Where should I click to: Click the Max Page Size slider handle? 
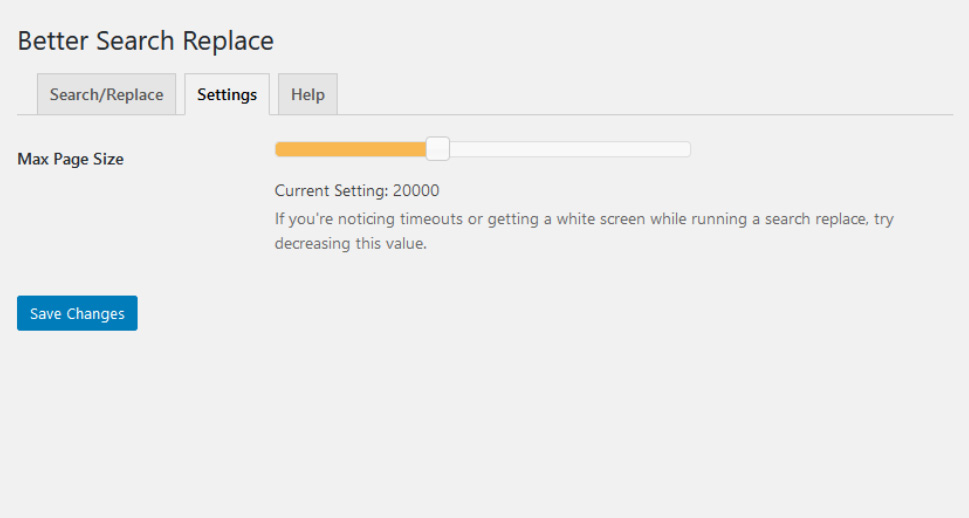click(x=438, y=149)
